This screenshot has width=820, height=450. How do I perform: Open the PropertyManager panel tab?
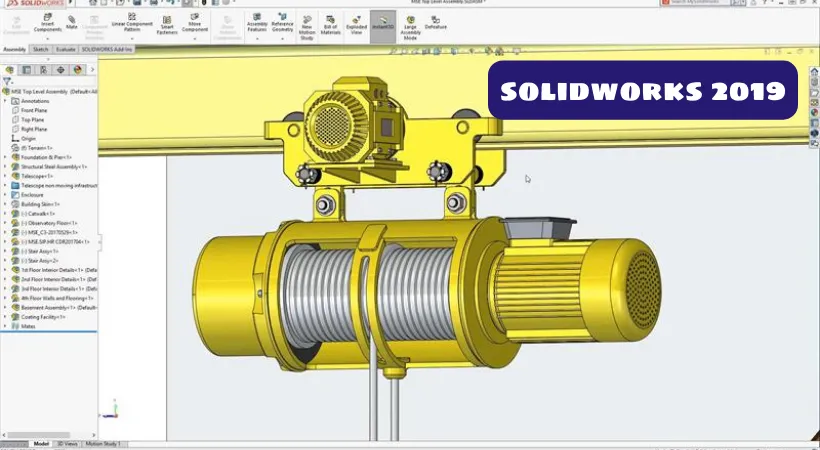tap(27, 70)
